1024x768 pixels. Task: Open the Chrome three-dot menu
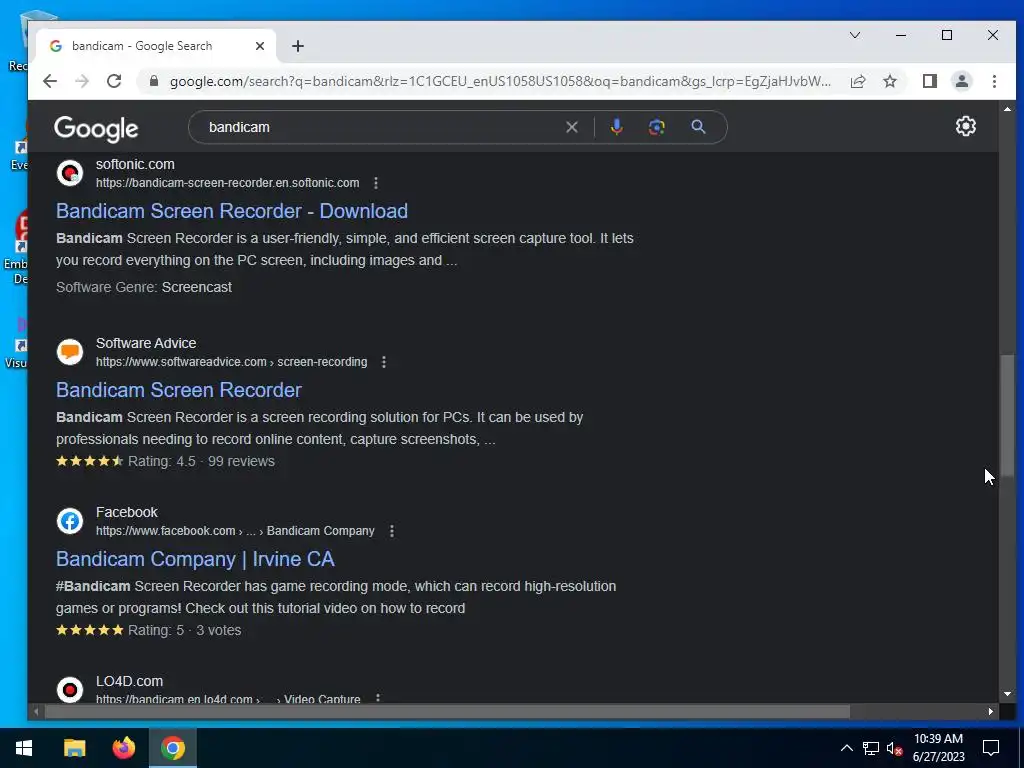pyautogui.click(x=994, y=81)
